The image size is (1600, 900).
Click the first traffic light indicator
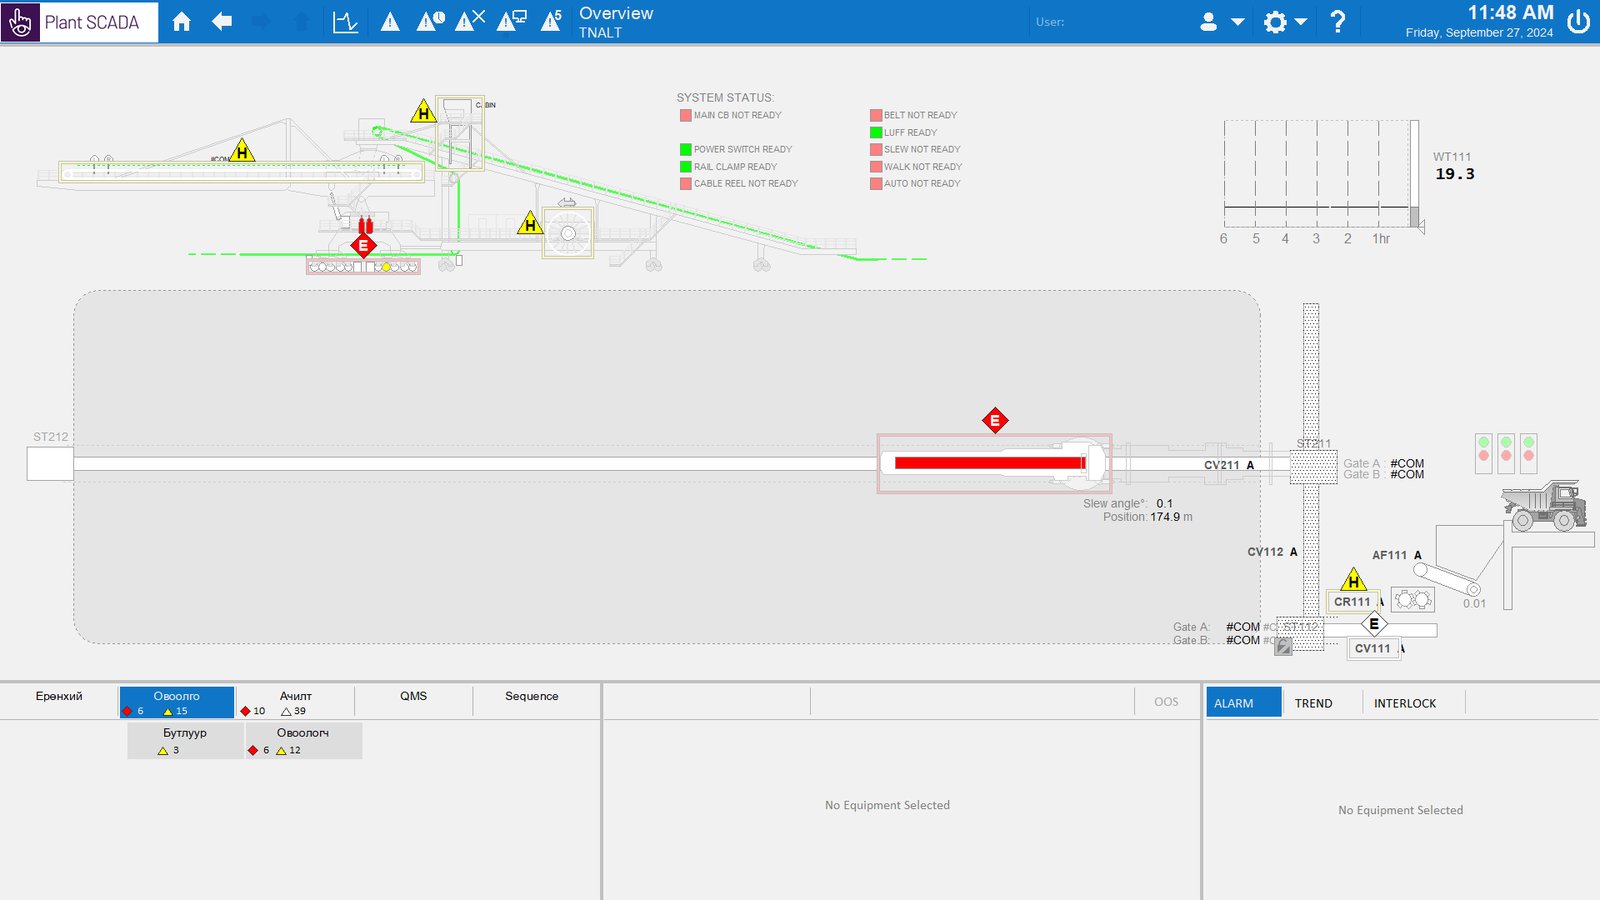pos(1484,453)
